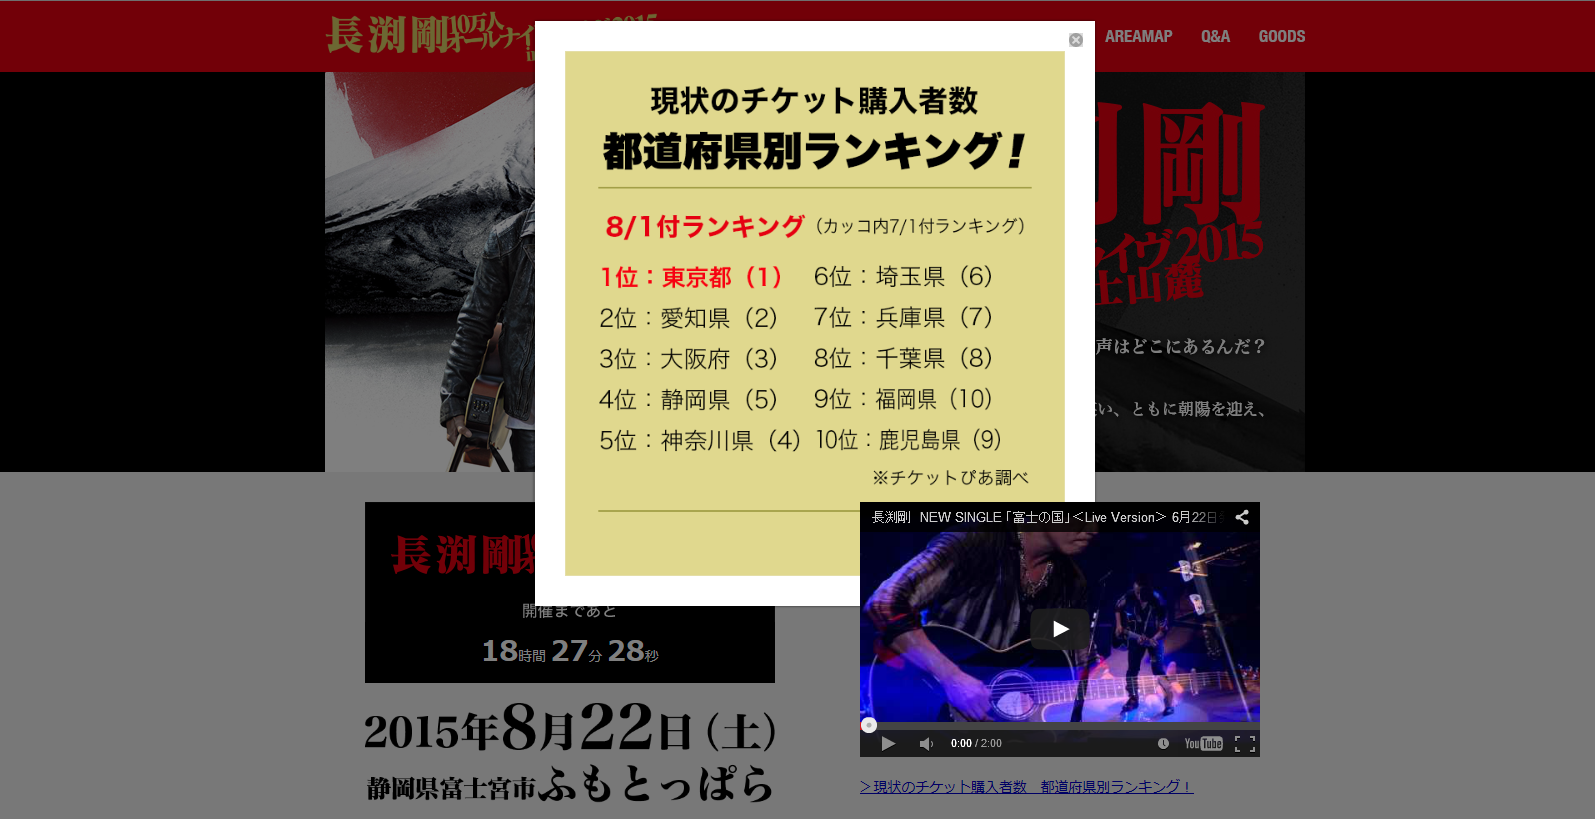
Task: Select the 3位：大阪府 ranking entry
Action: [x=688, y=359]
